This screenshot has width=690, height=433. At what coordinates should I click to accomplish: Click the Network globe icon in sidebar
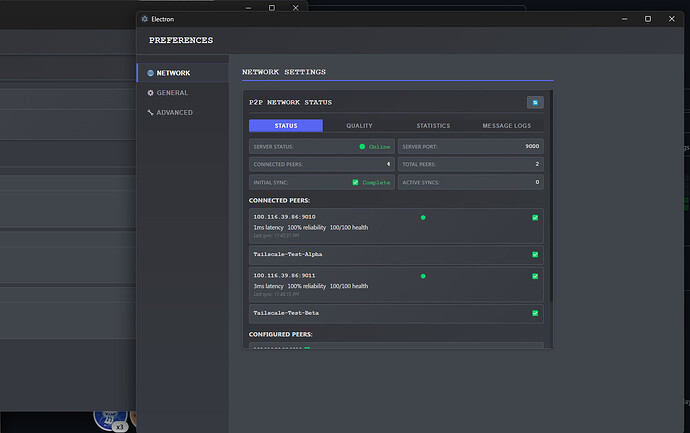pyautogui.click(x=150, y=73)
